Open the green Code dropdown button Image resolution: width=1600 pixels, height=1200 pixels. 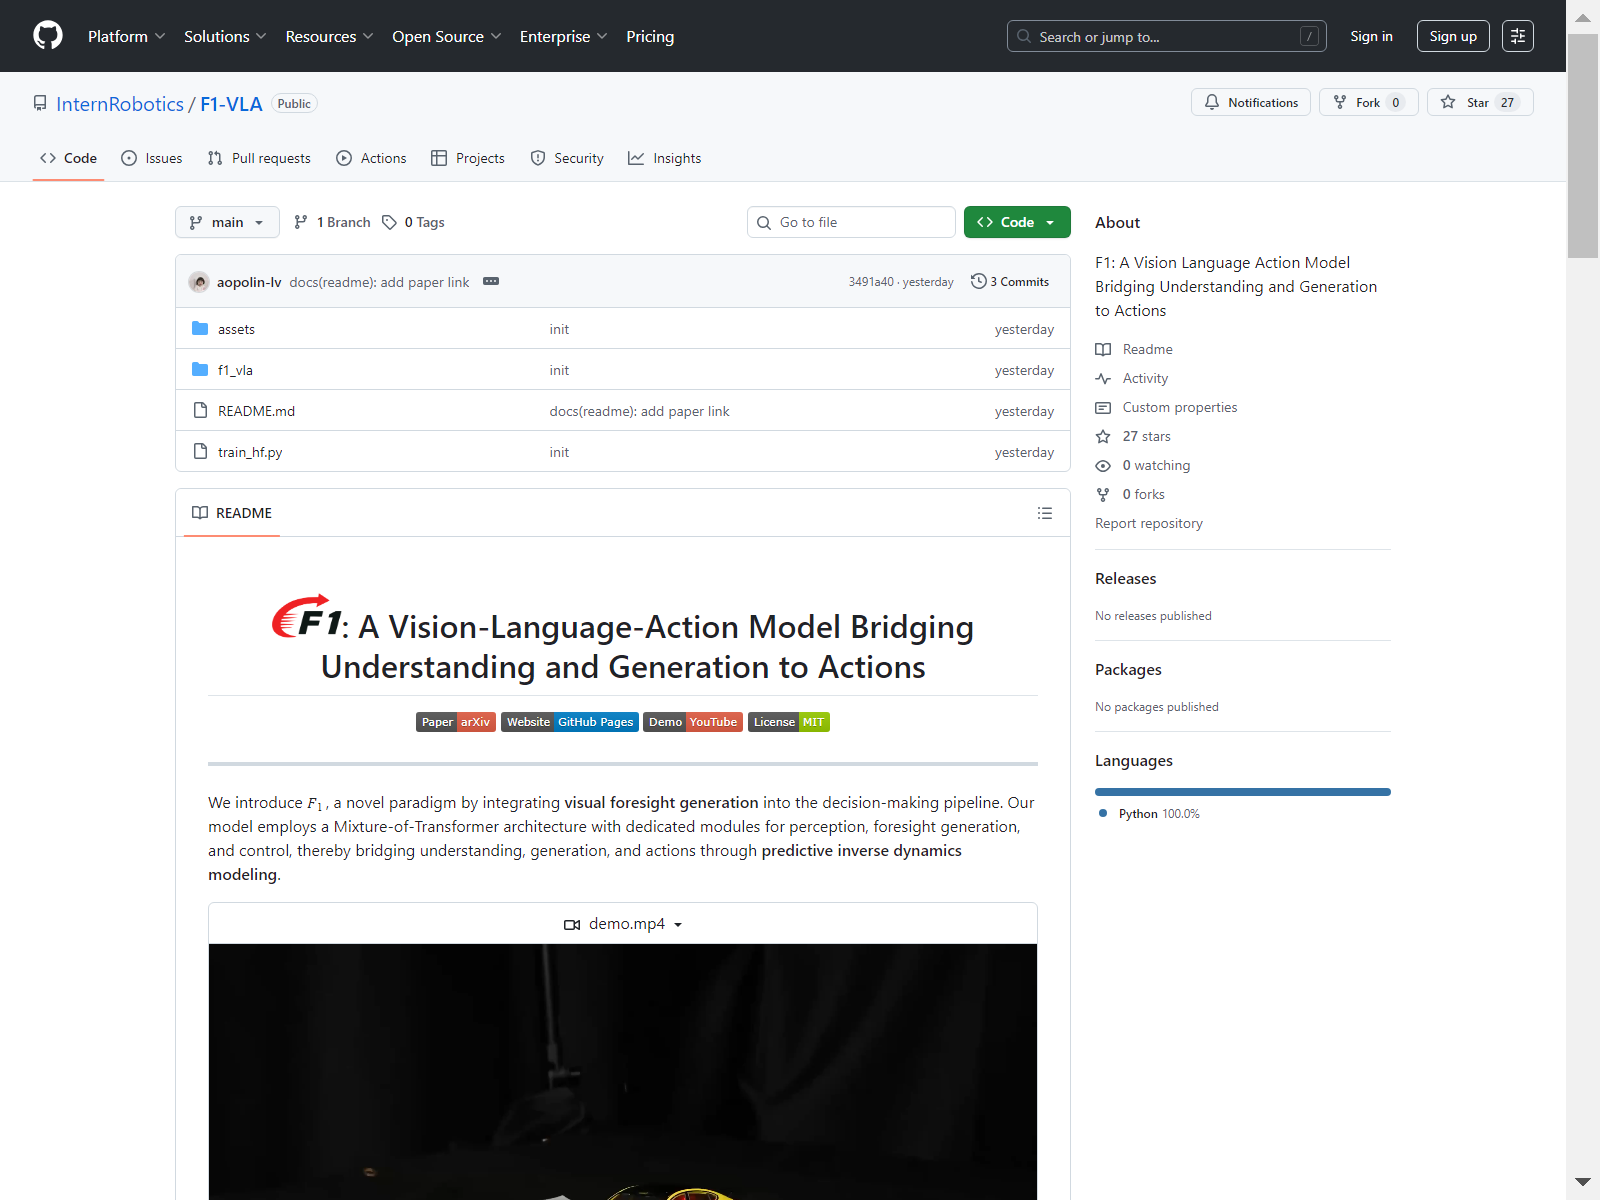point(1017,222)
